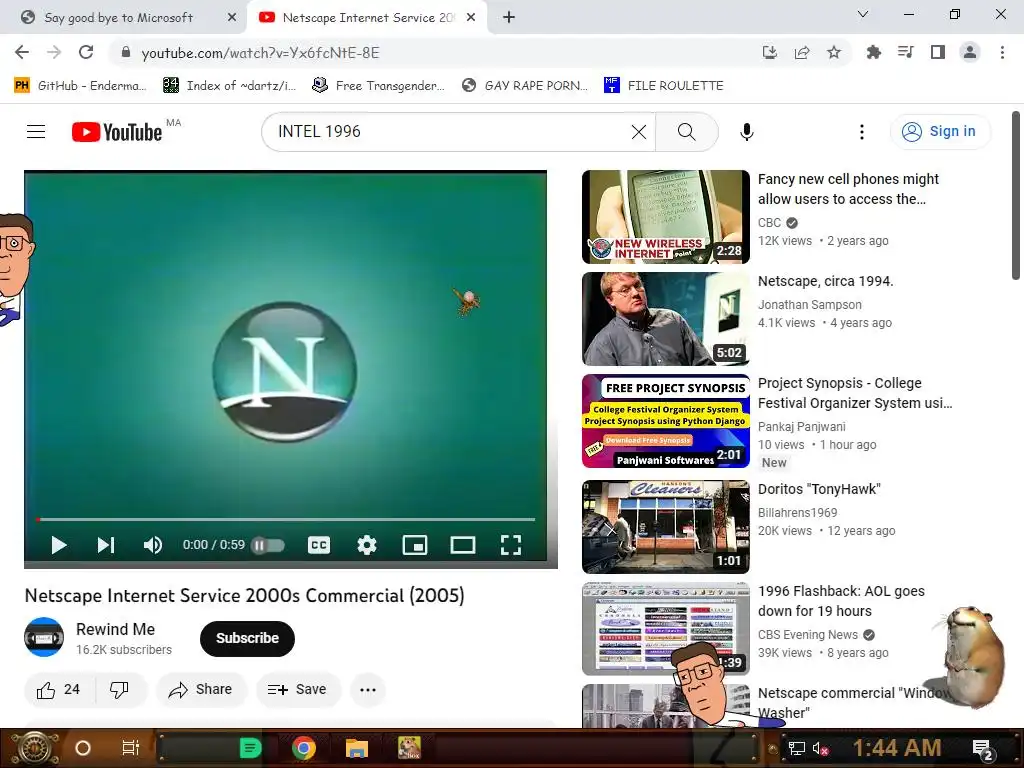Open Project Synopsis College Festival video thumbnail

665,421
